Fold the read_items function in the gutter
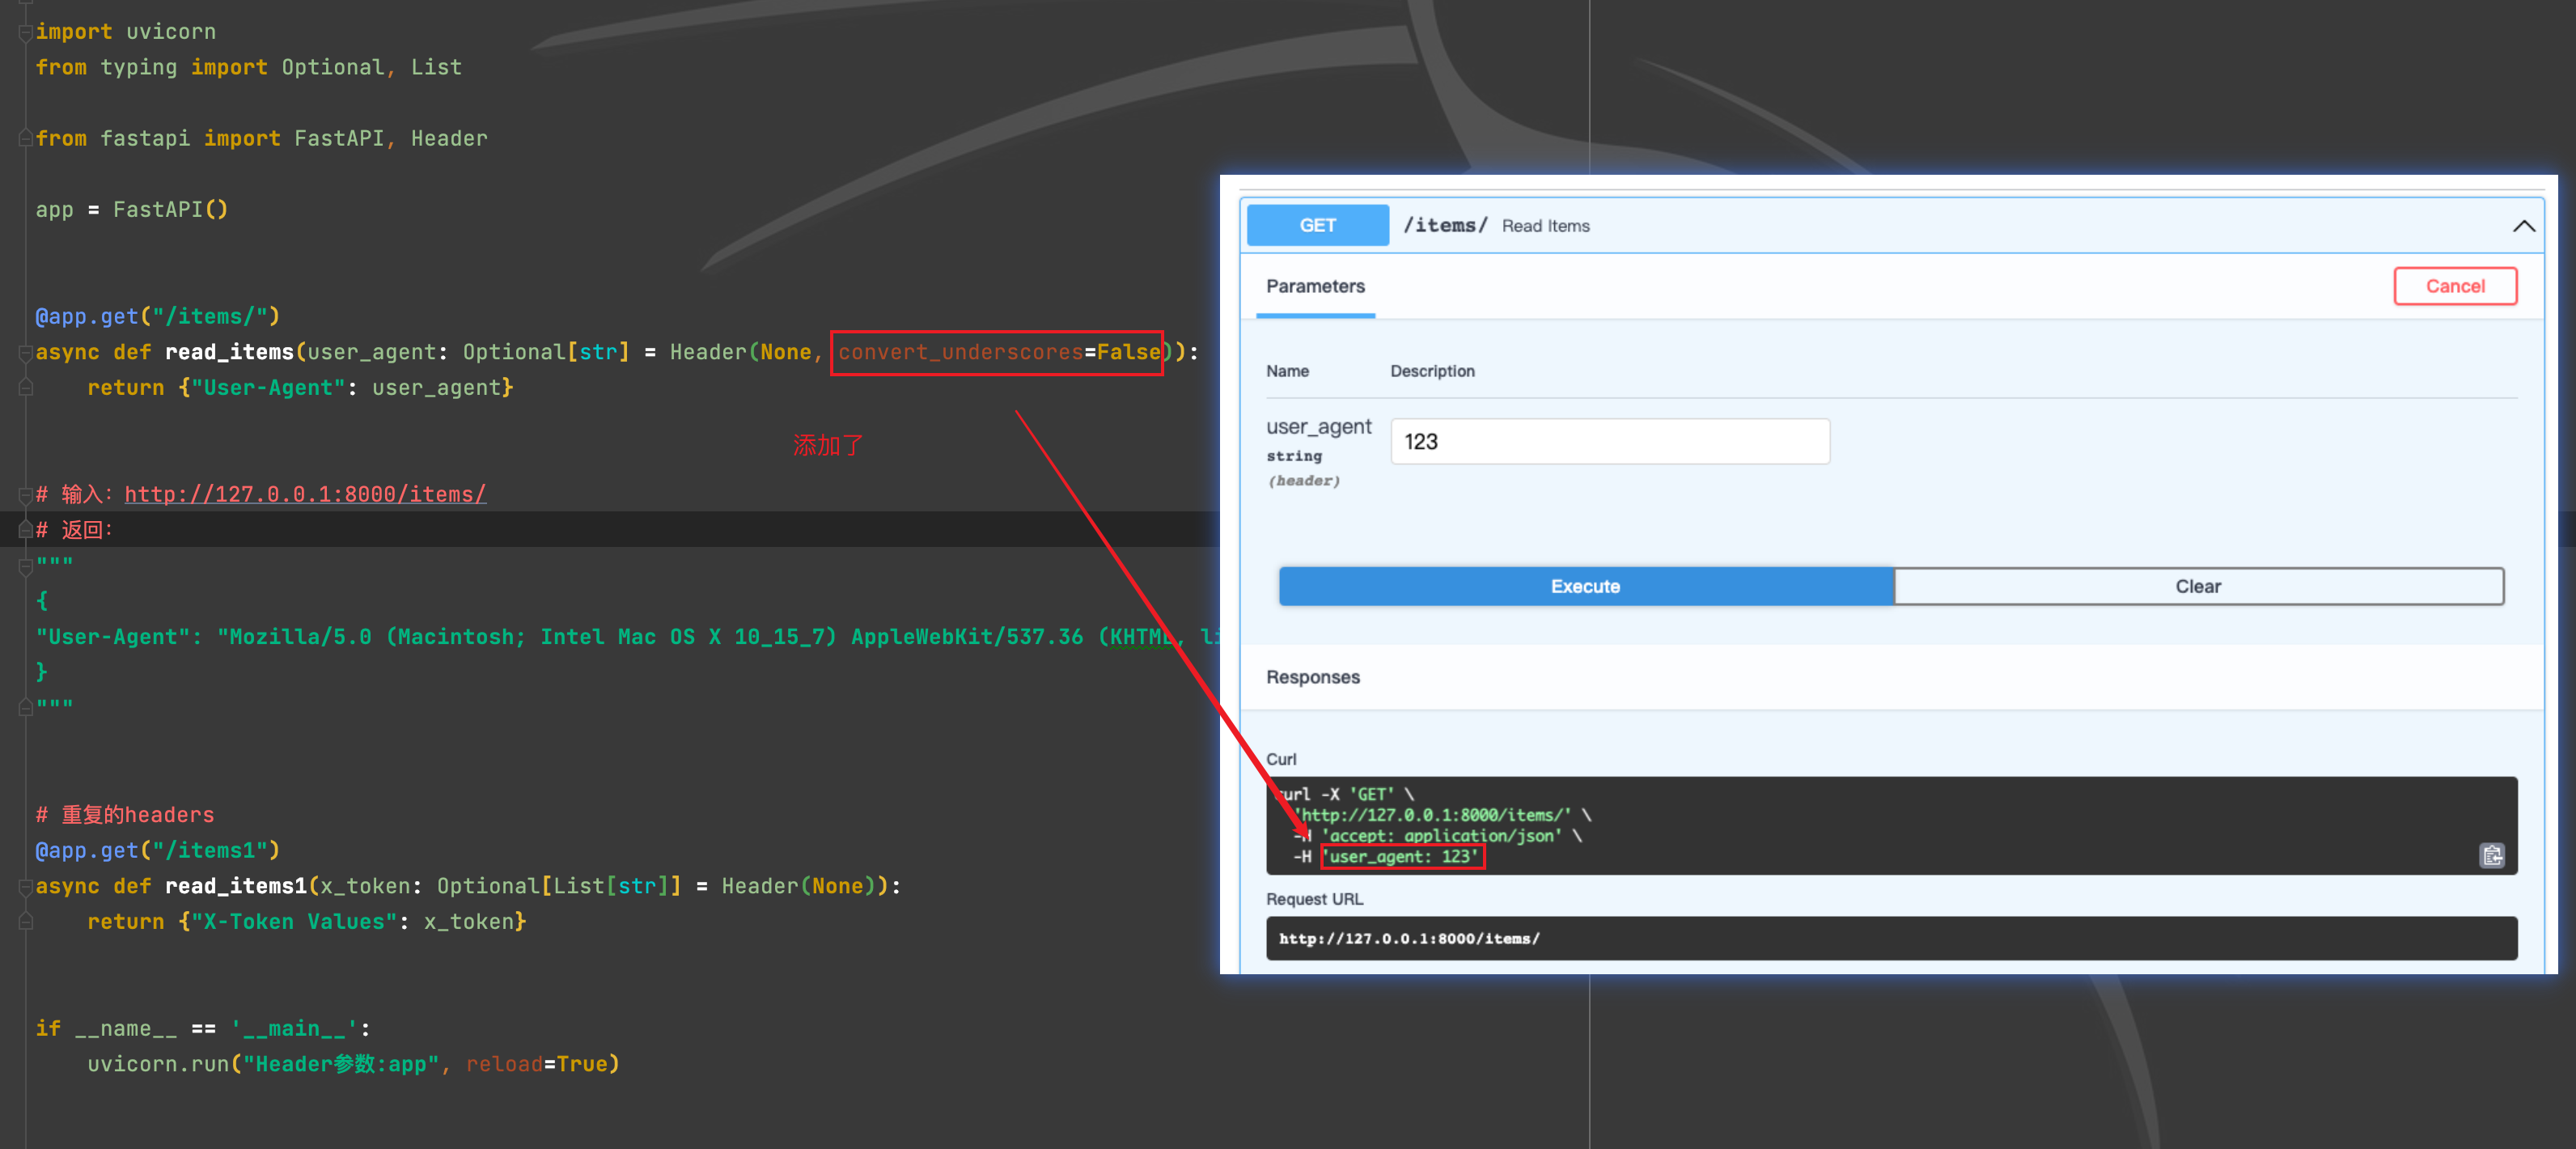 coord(26,352)
